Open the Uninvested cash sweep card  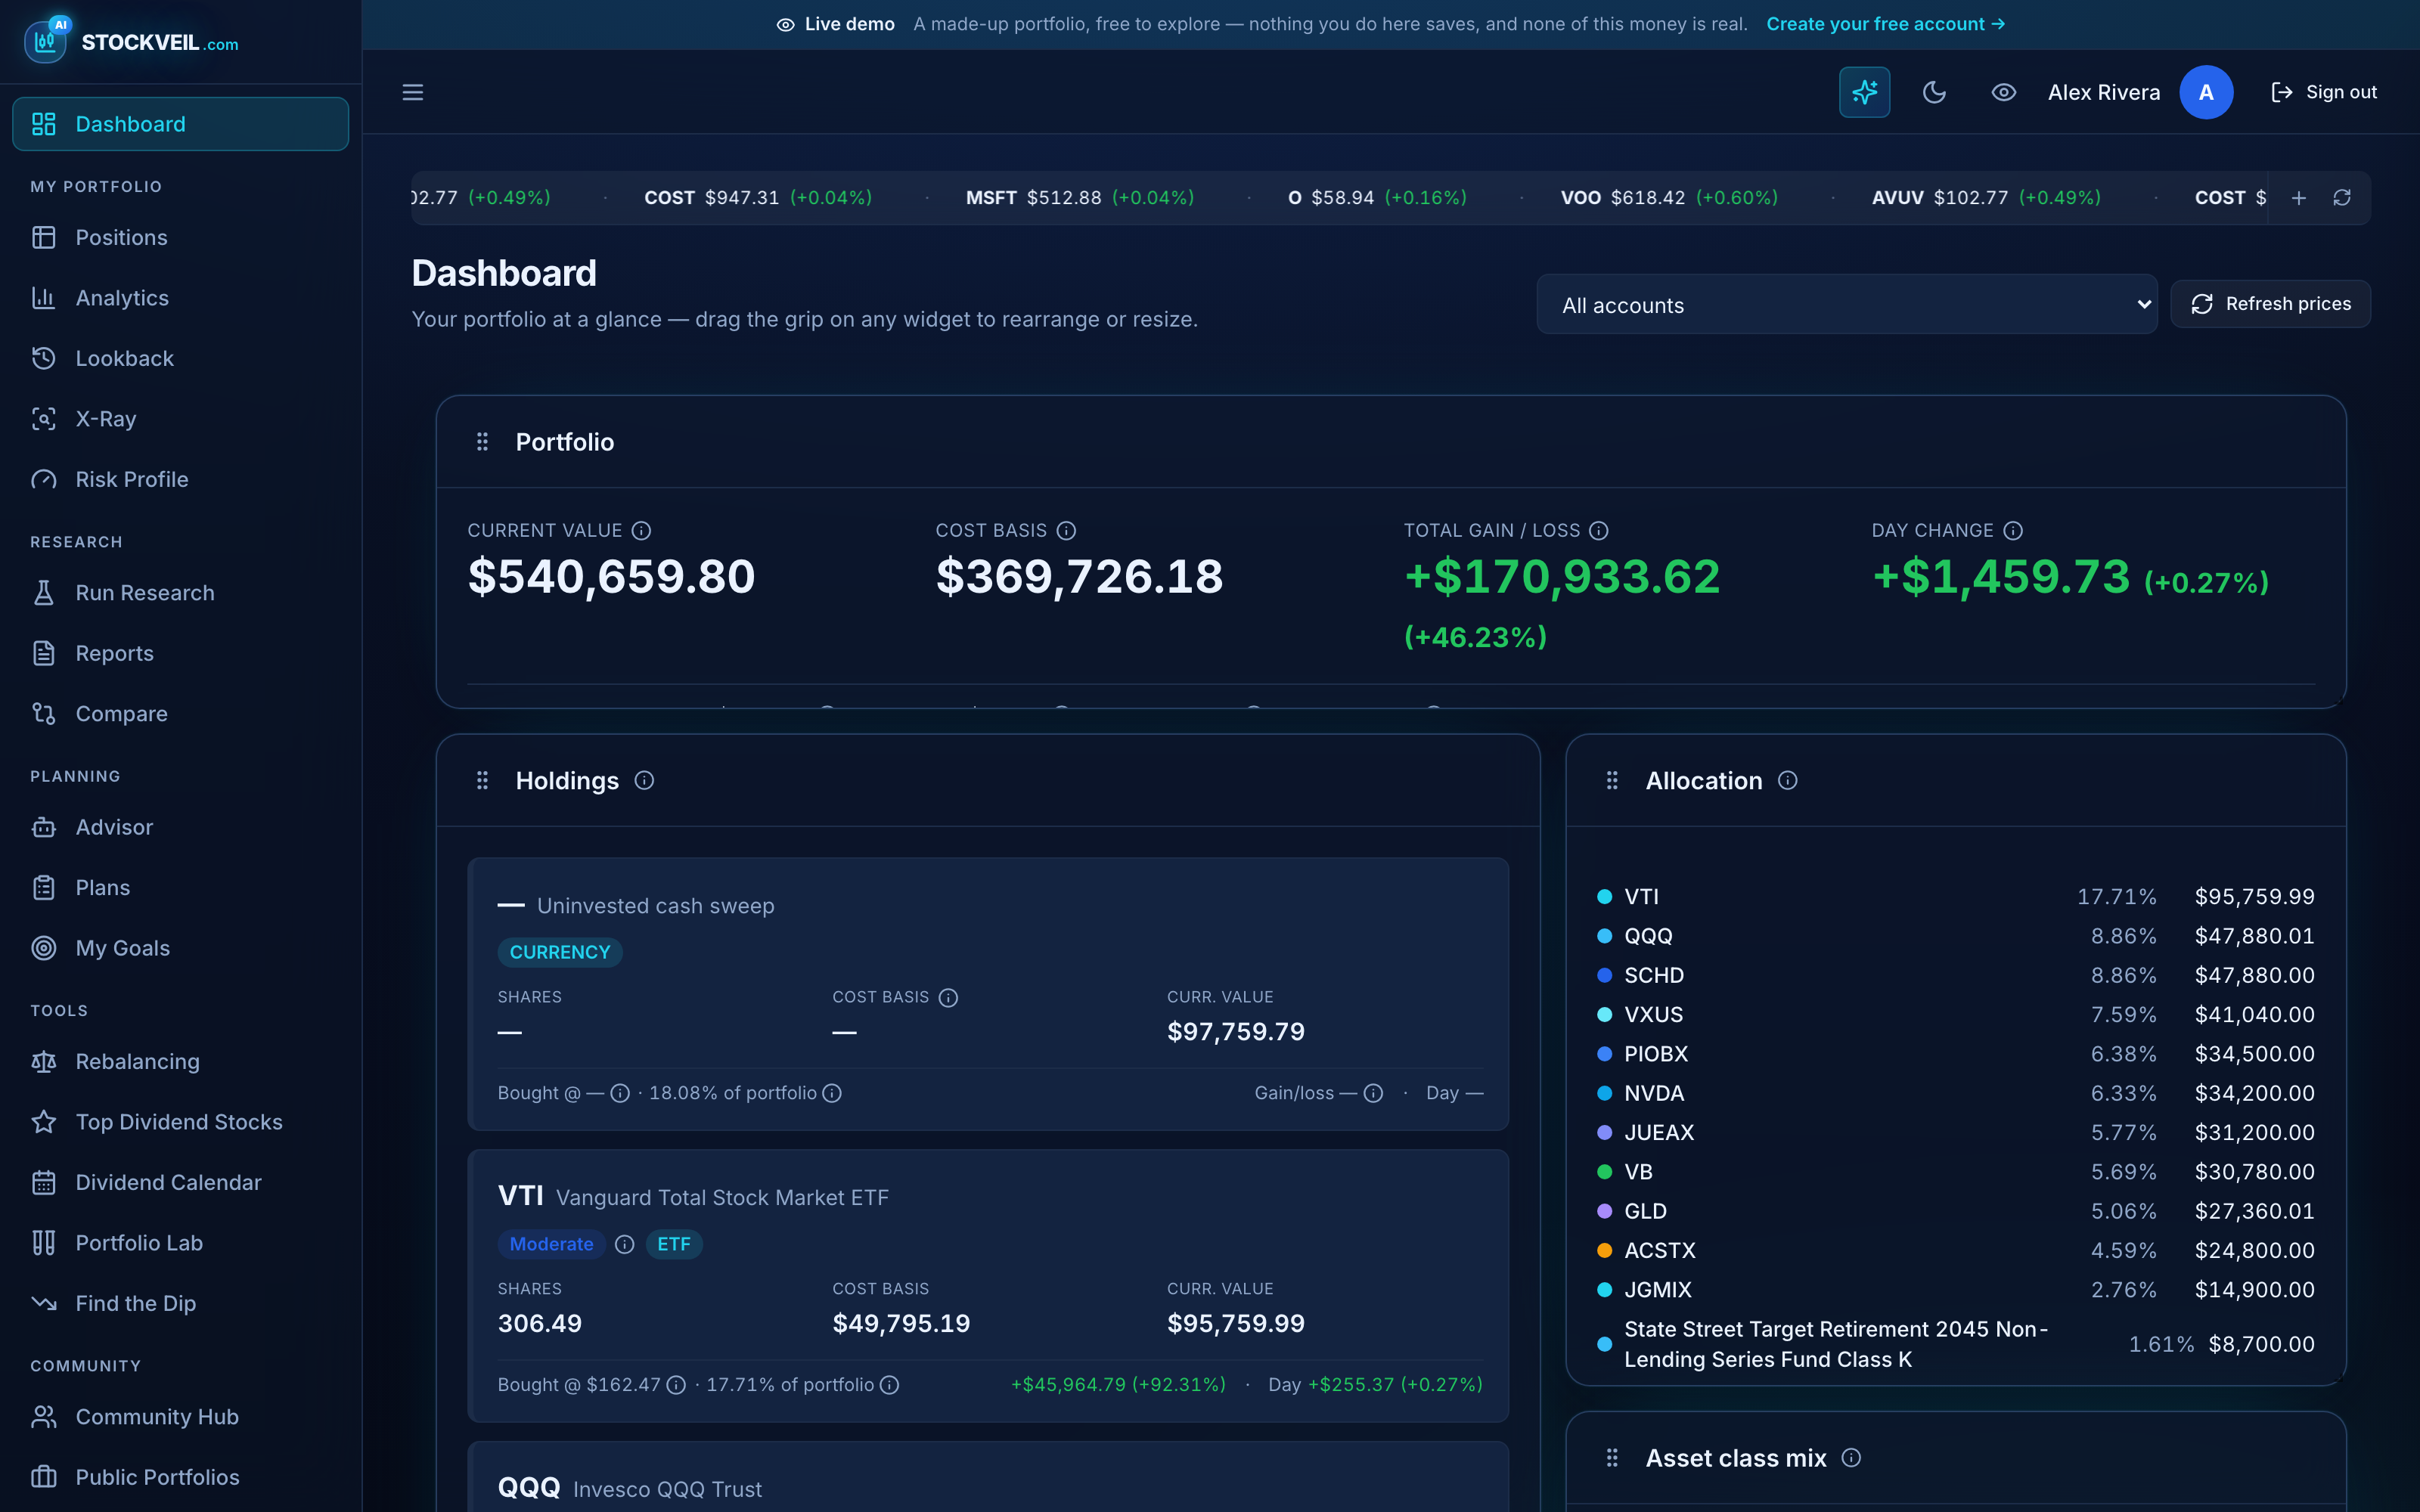(988, 994)
